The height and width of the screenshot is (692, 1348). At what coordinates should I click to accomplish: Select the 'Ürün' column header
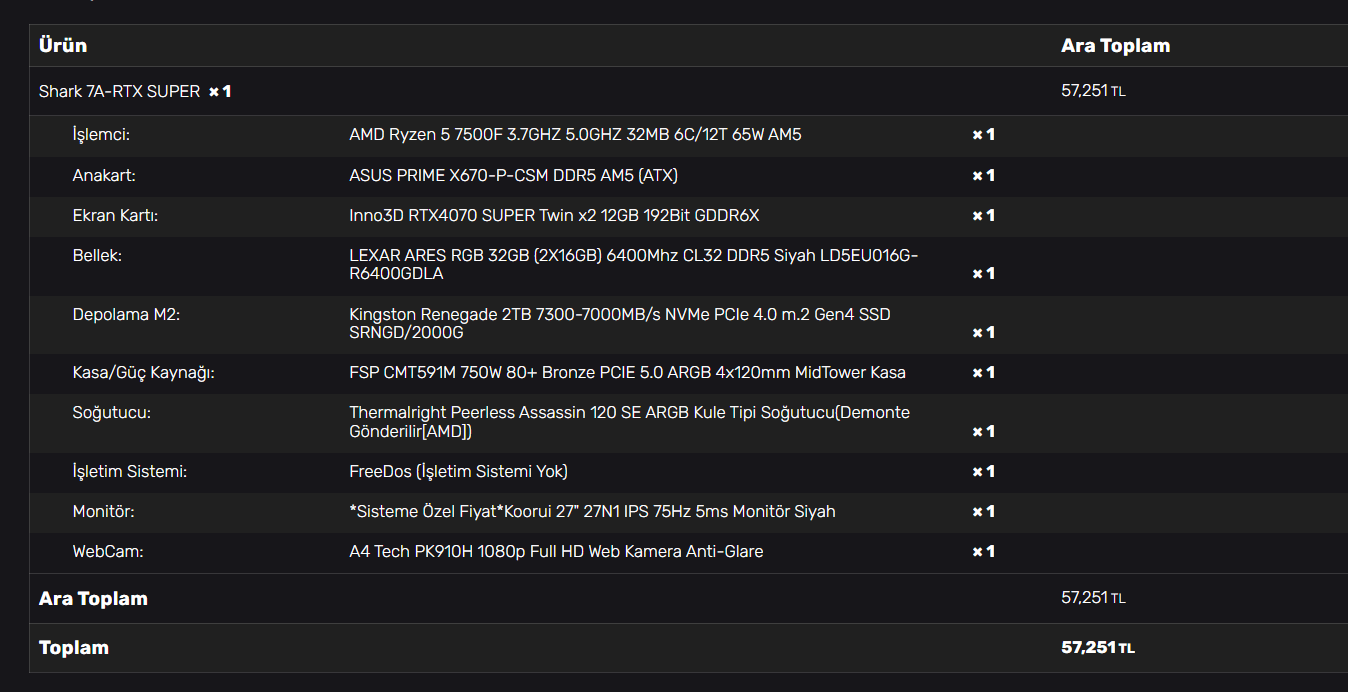pos(63,46)
